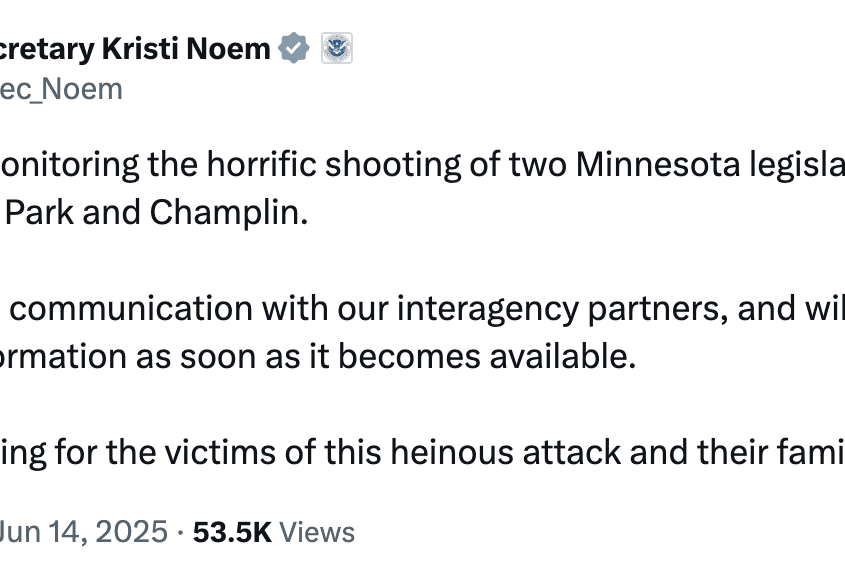Click the Sec_Noem handle under the name
The image size is (845, 576).
tap(61, 89)
